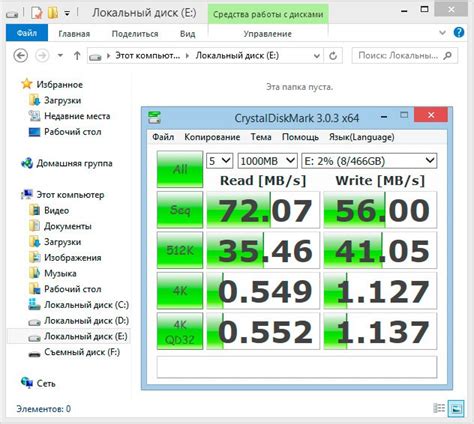Screen dimensions: 474x424
Task: Switch to the Поделиться ribbon tab
Action: pyautogui.click(x=135, y=34)
